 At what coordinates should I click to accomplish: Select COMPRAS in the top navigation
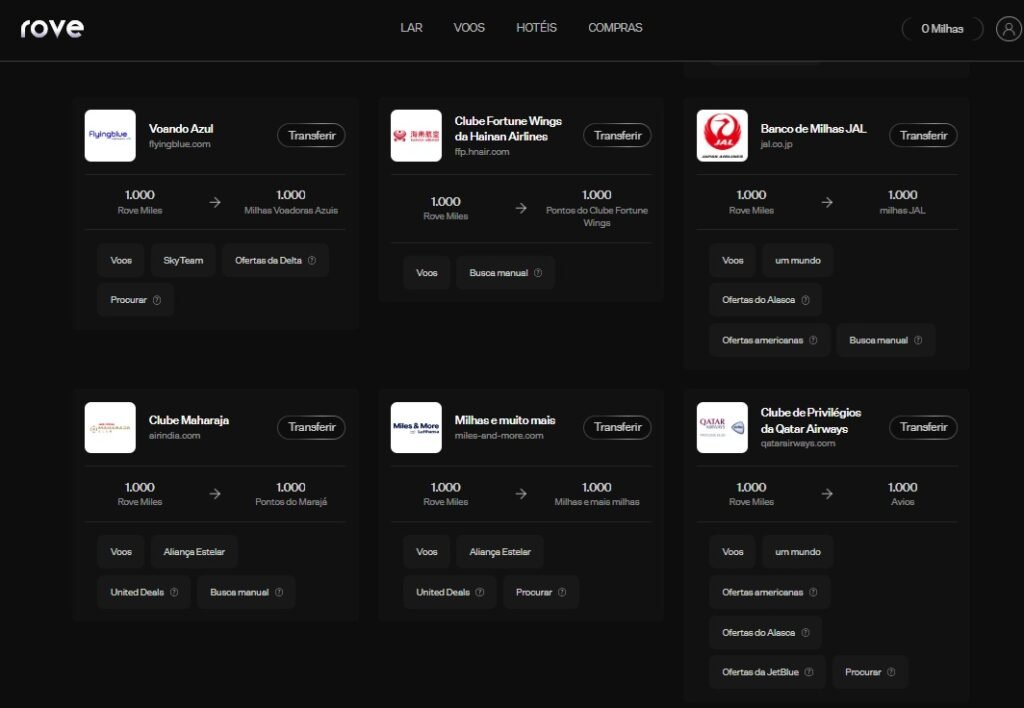[x=615, y=28]
